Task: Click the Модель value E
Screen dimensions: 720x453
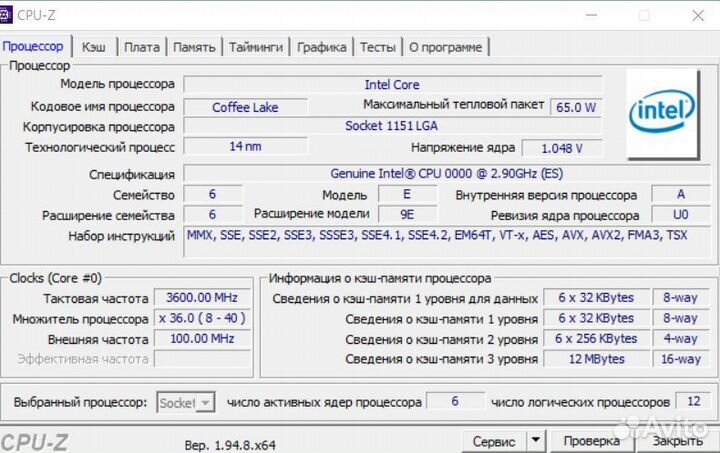Action: pyautogui.click(x=407, y=194)
